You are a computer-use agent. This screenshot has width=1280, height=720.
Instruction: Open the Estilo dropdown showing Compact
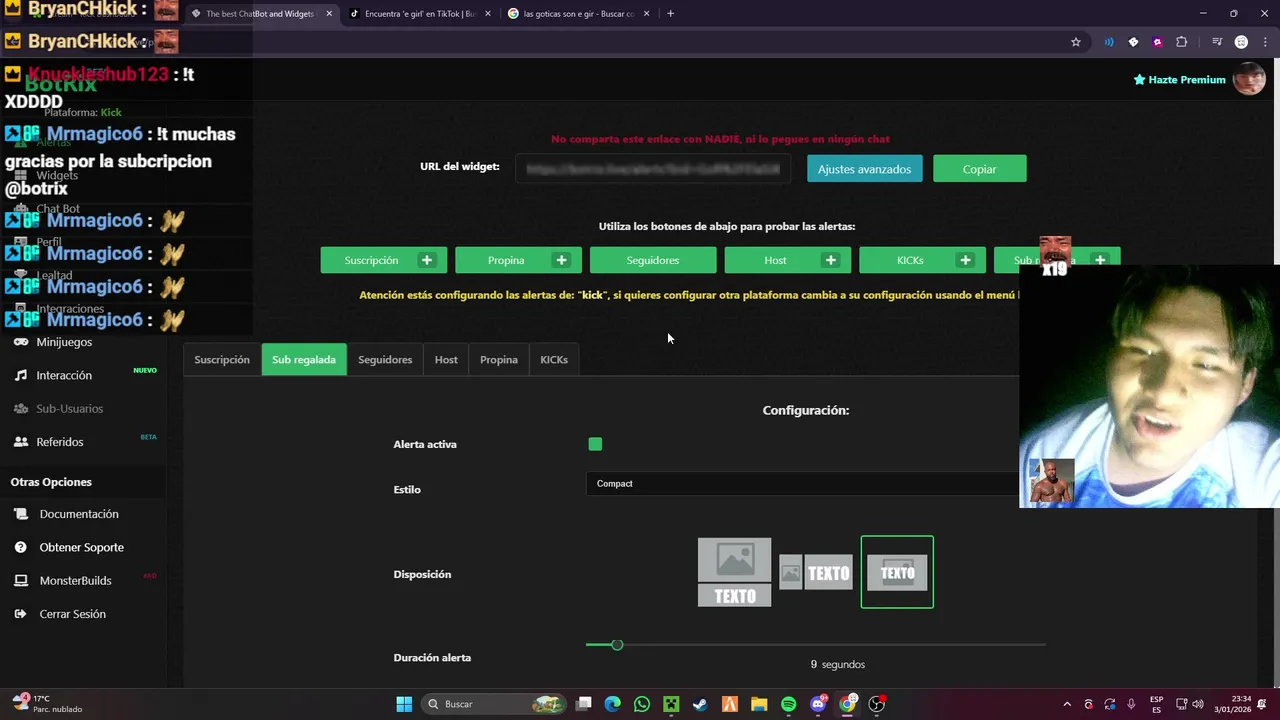(803, 483)
